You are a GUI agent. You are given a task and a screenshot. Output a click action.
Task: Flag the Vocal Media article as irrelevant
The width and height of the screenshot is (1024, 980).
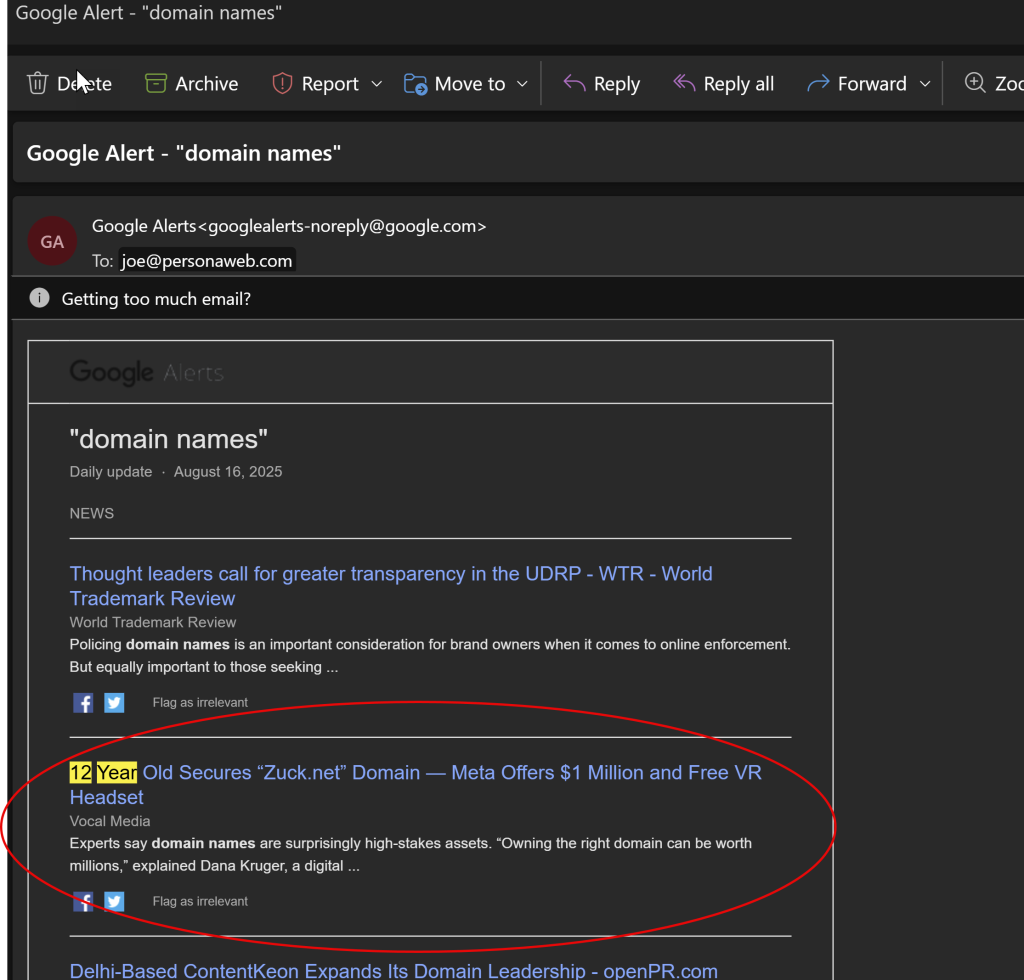point(200,901)
